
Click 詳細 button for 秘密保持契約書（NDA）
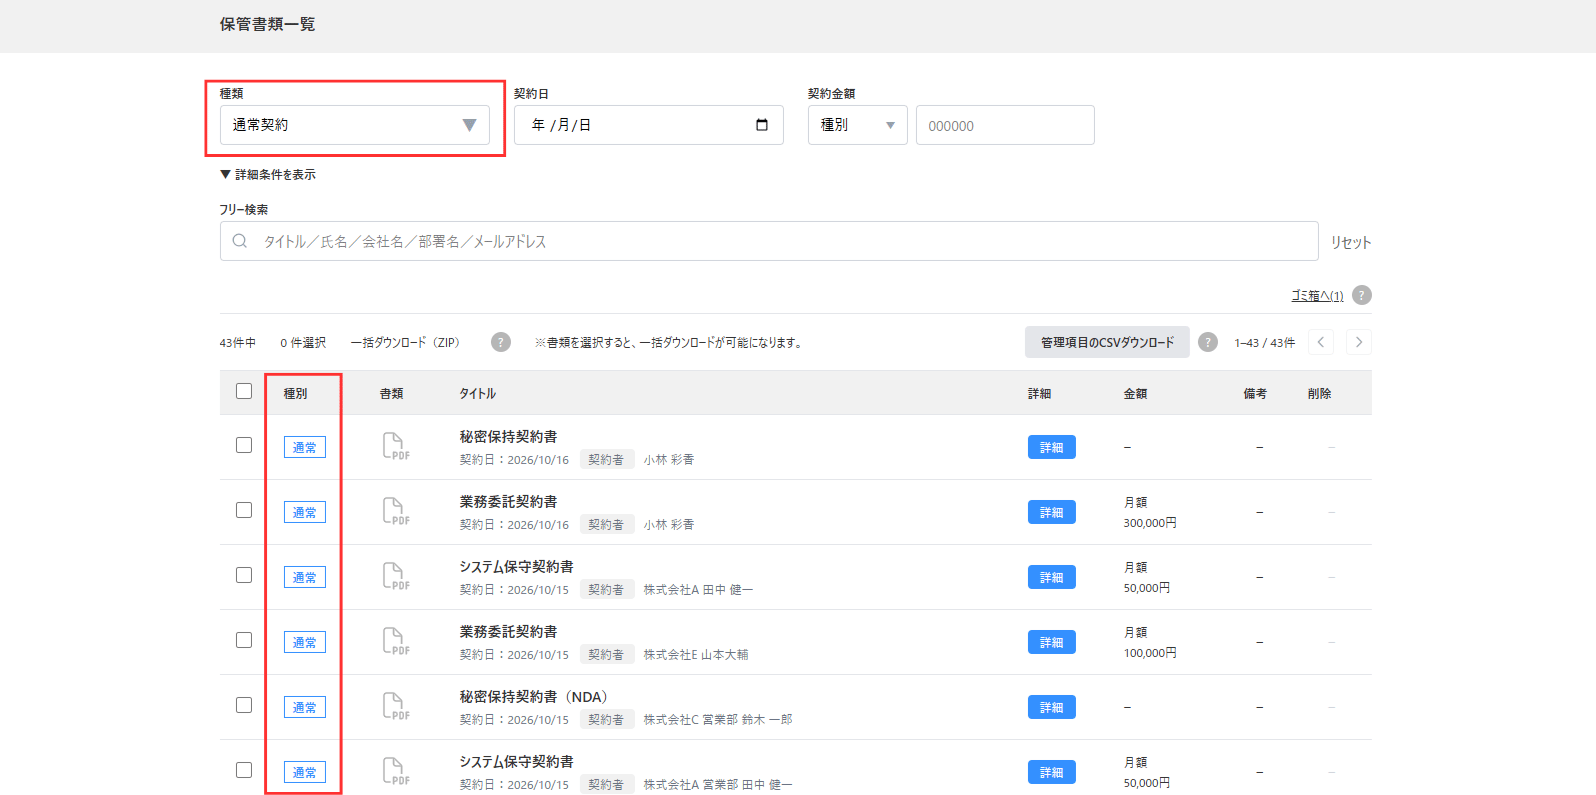1052,707
